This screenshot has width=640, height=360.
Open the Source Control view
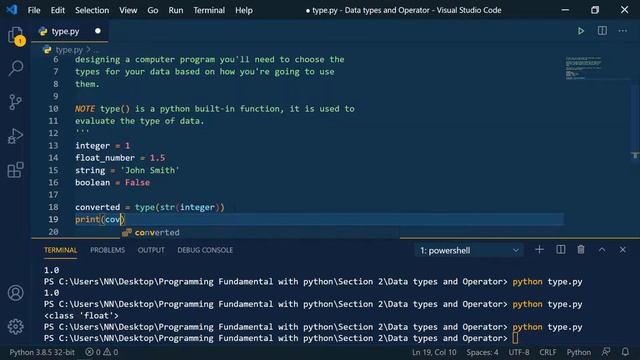coord(16,102)
